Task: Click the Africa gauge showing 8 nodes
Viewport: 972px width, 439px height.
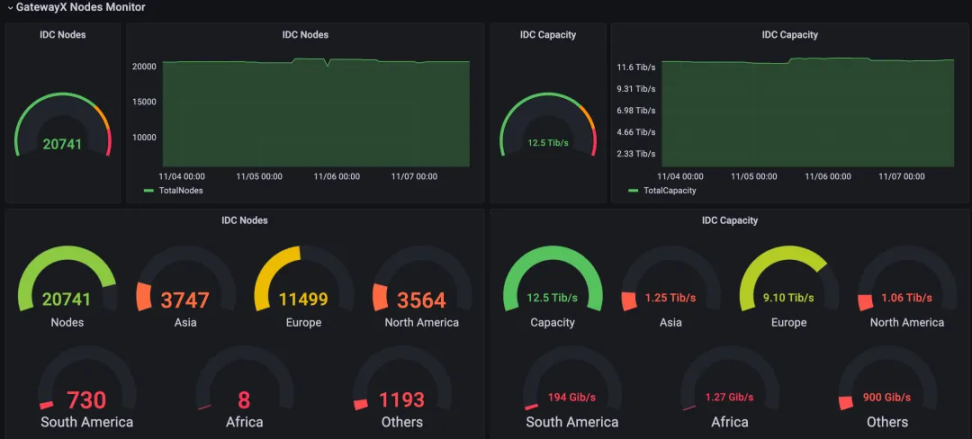Action: [244, 388]
